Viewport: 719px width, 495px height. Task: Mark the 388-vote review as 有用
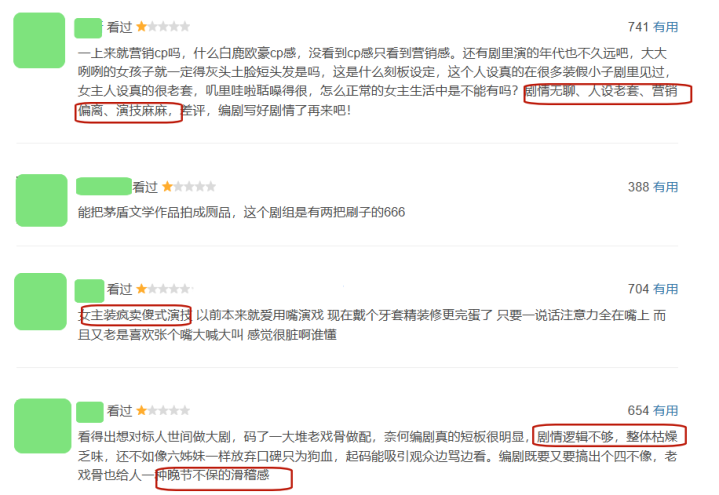click(x=665, y=187)
